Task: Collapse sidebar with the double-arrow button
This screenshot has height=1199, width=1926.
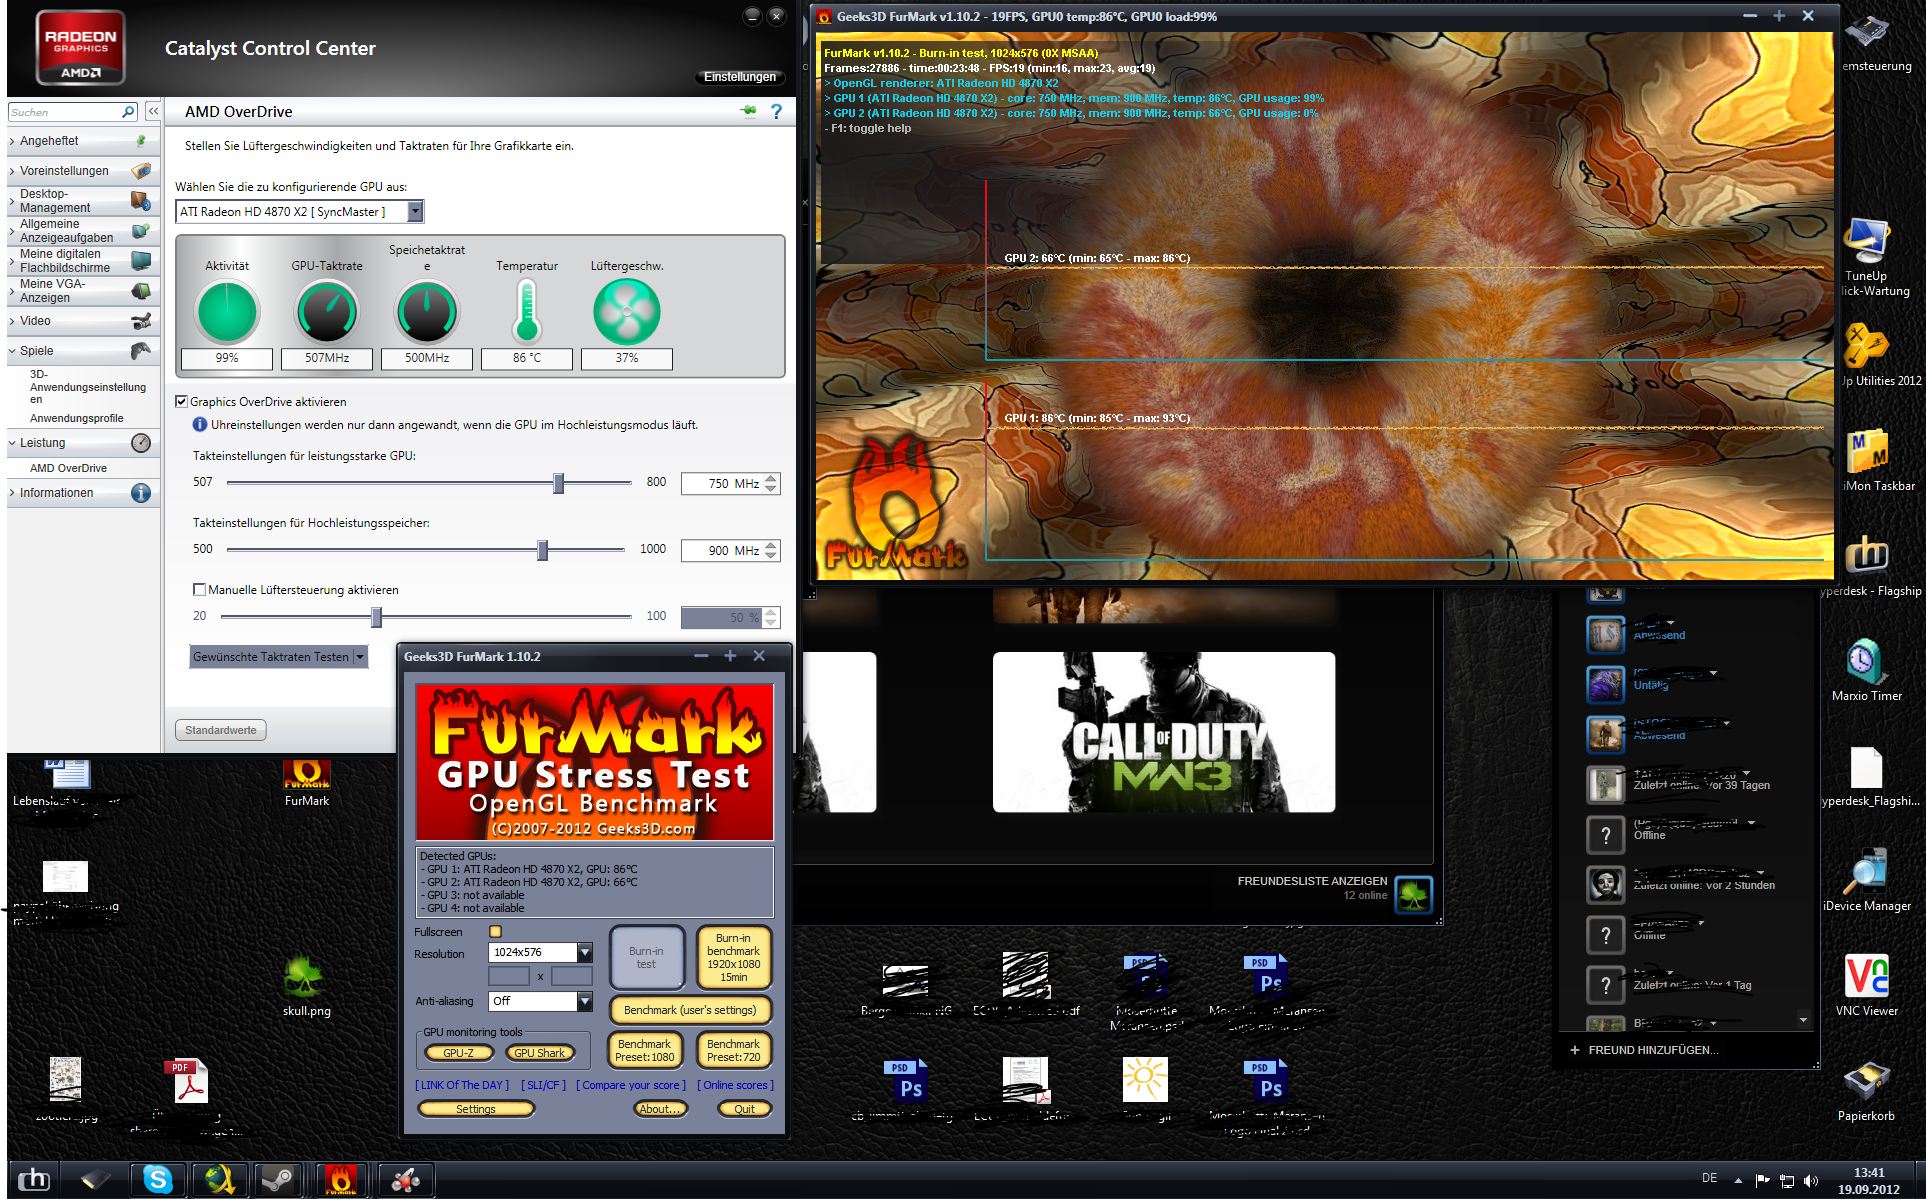Action: click(x=153, y=112)
